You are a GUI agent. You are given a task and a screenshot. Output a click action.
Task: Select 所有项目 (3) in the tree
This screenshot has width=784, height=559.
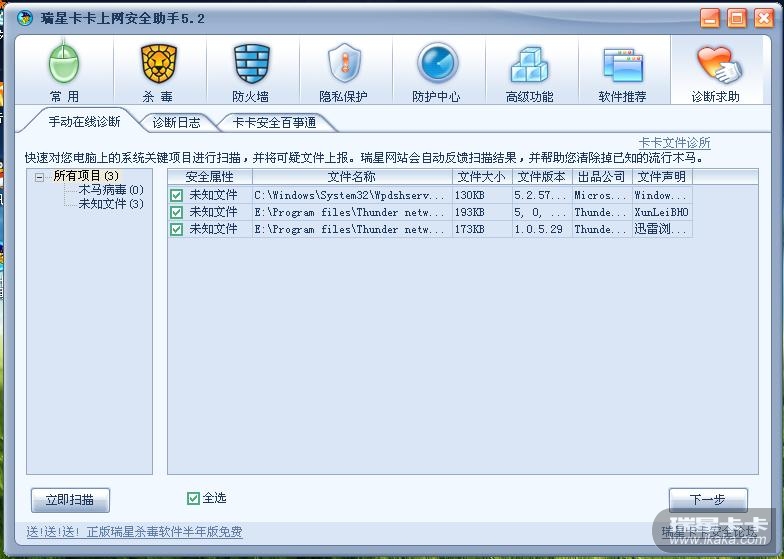86,176
